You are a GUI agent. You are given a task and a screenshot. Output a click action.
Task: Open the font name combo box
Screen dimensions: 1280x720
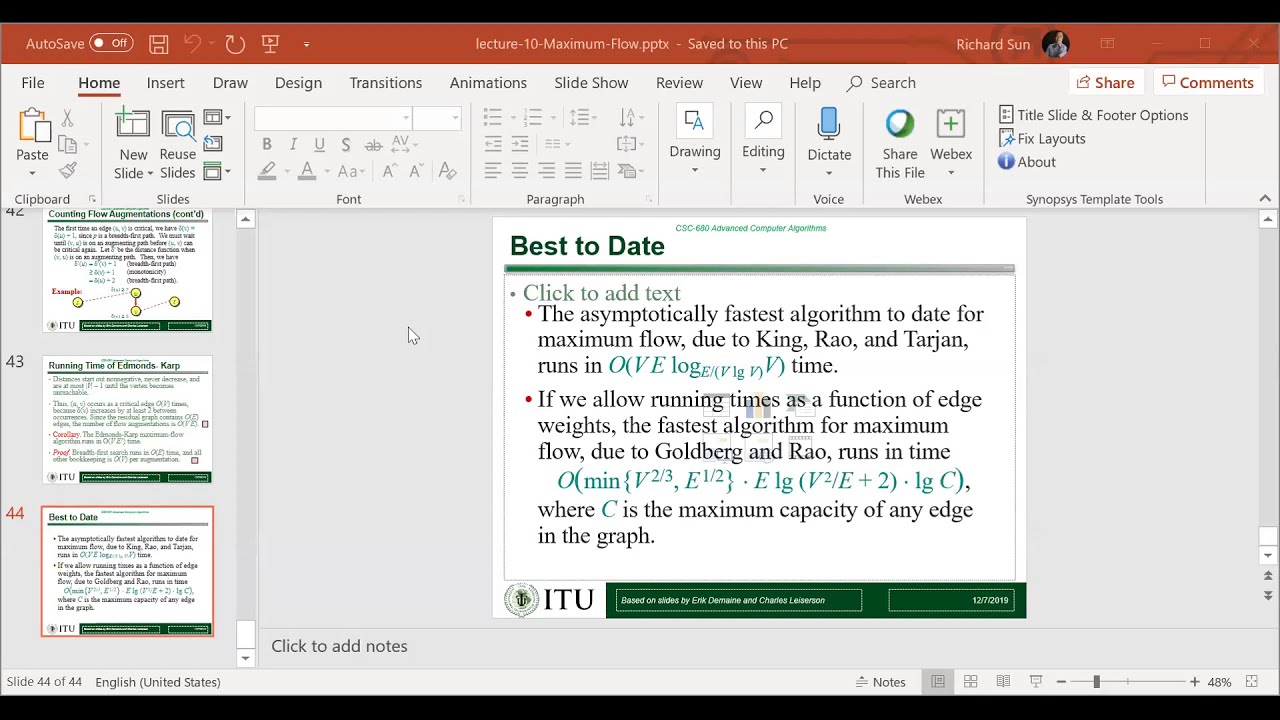coord(333,119)
